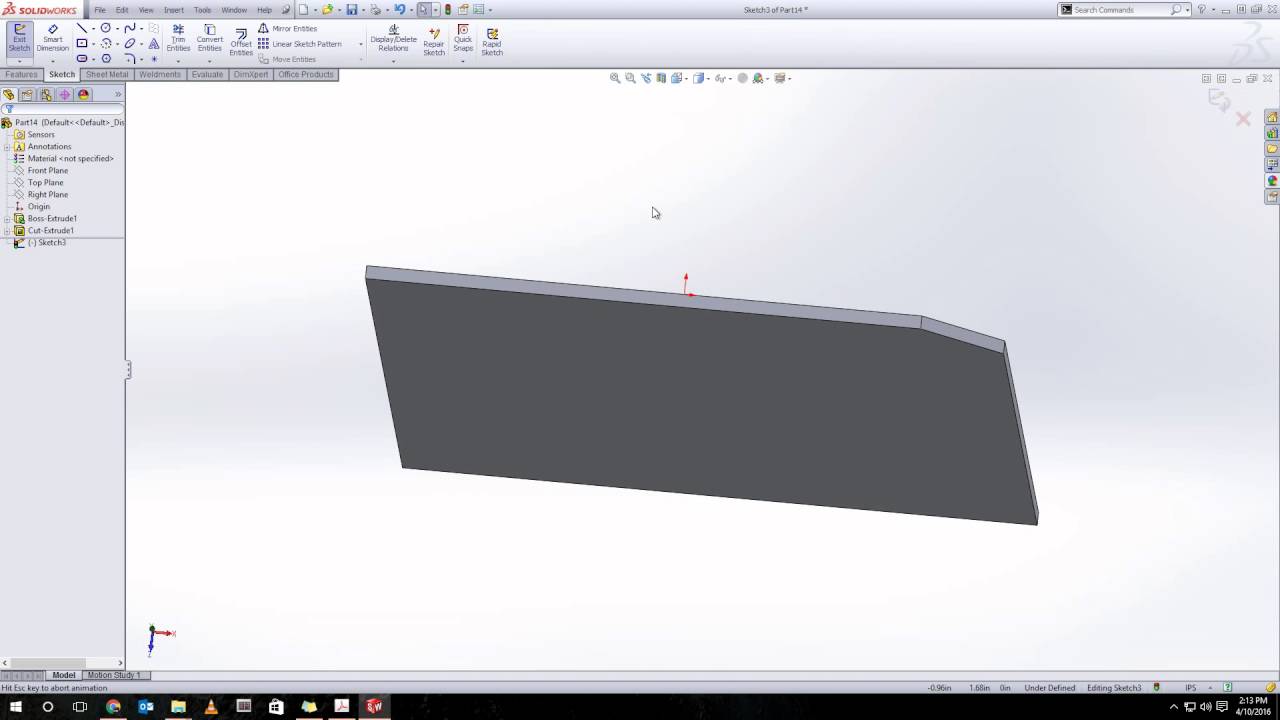Expand the Smart Dimension dropdown arrow
Viewport: 1280px width, 720px height.
[x=53, y=61]
